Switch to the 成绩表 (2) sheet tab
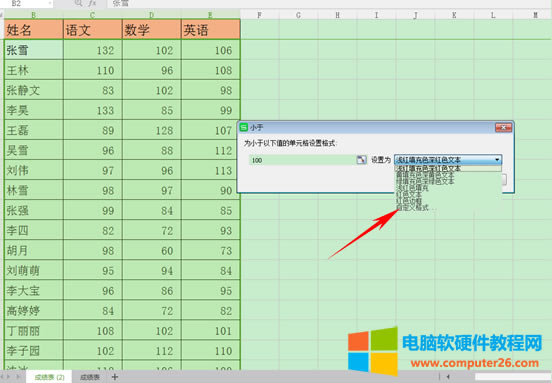552x383 pixels. point(49,377)
